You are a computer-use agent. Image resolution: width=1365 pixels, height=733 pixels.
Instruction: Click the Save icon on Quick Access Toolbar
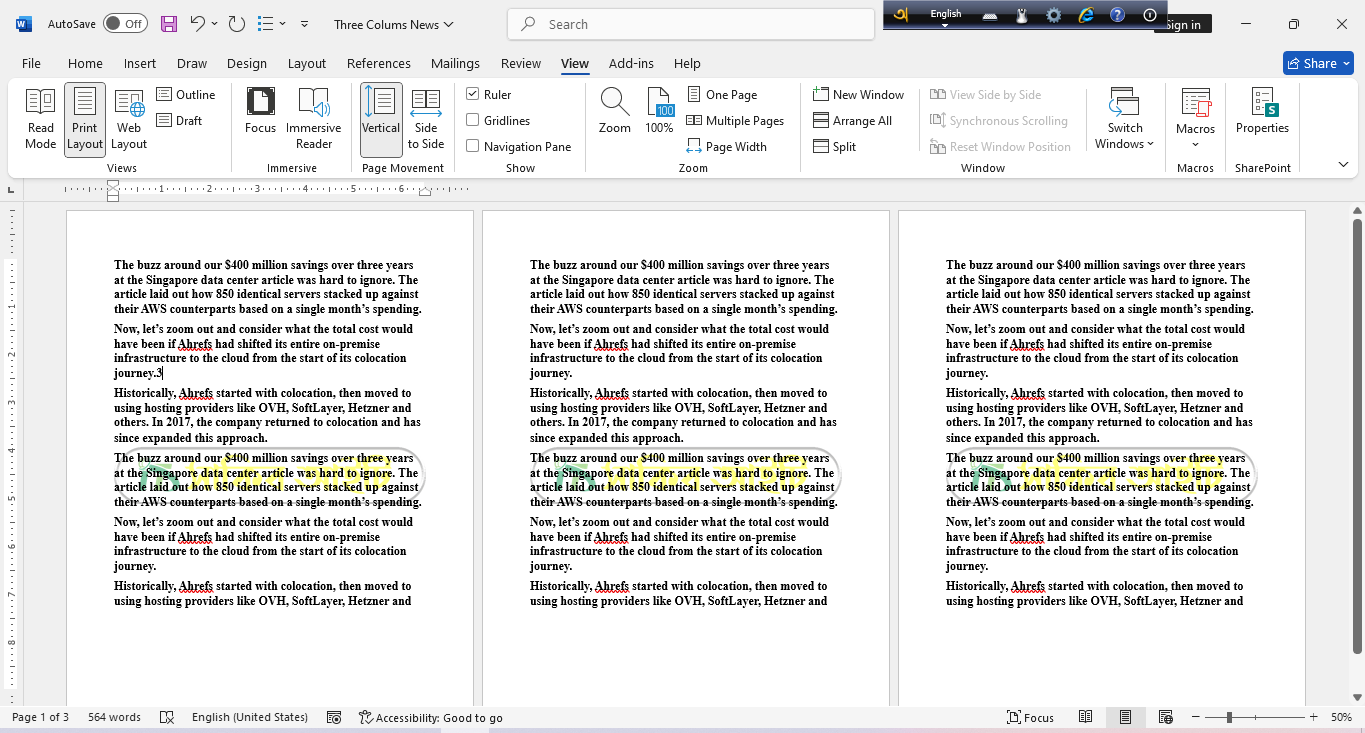[168, 23]
